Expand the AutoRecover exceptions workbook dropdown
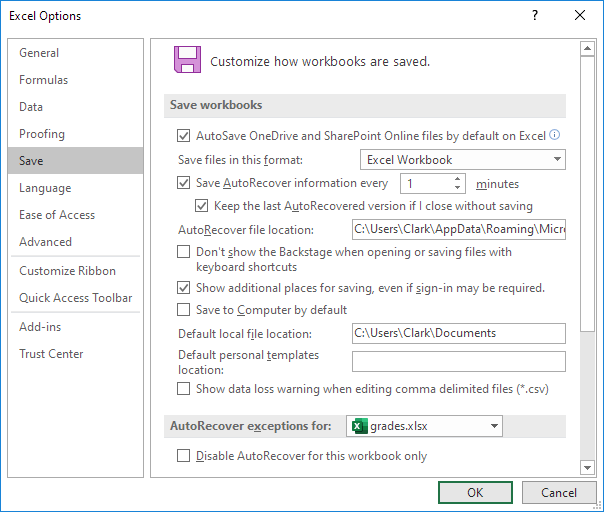Viewport: 604px width, 512px height. (x=424, y=427)
